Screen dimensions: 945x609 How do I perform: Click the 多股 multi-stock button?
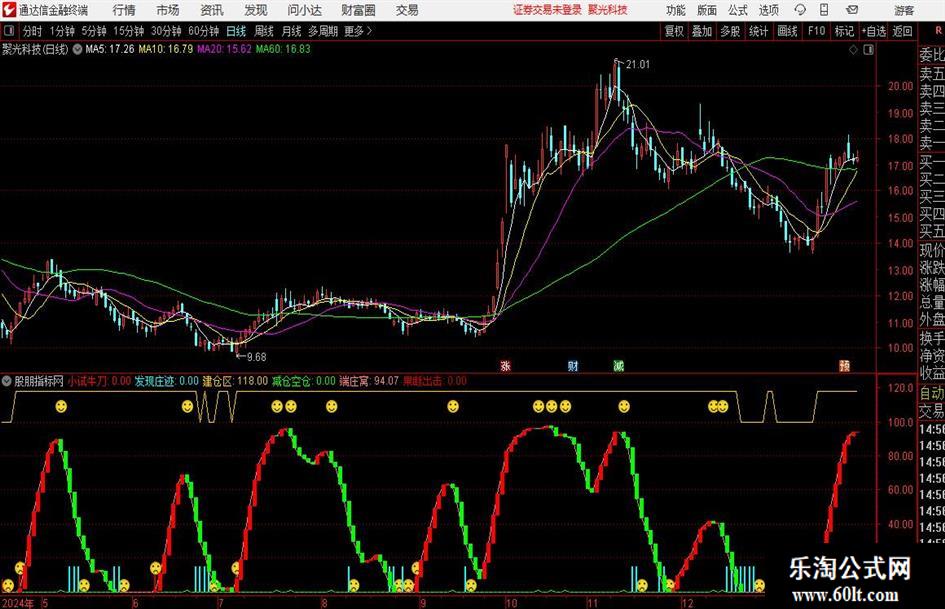tap(730, 31)
